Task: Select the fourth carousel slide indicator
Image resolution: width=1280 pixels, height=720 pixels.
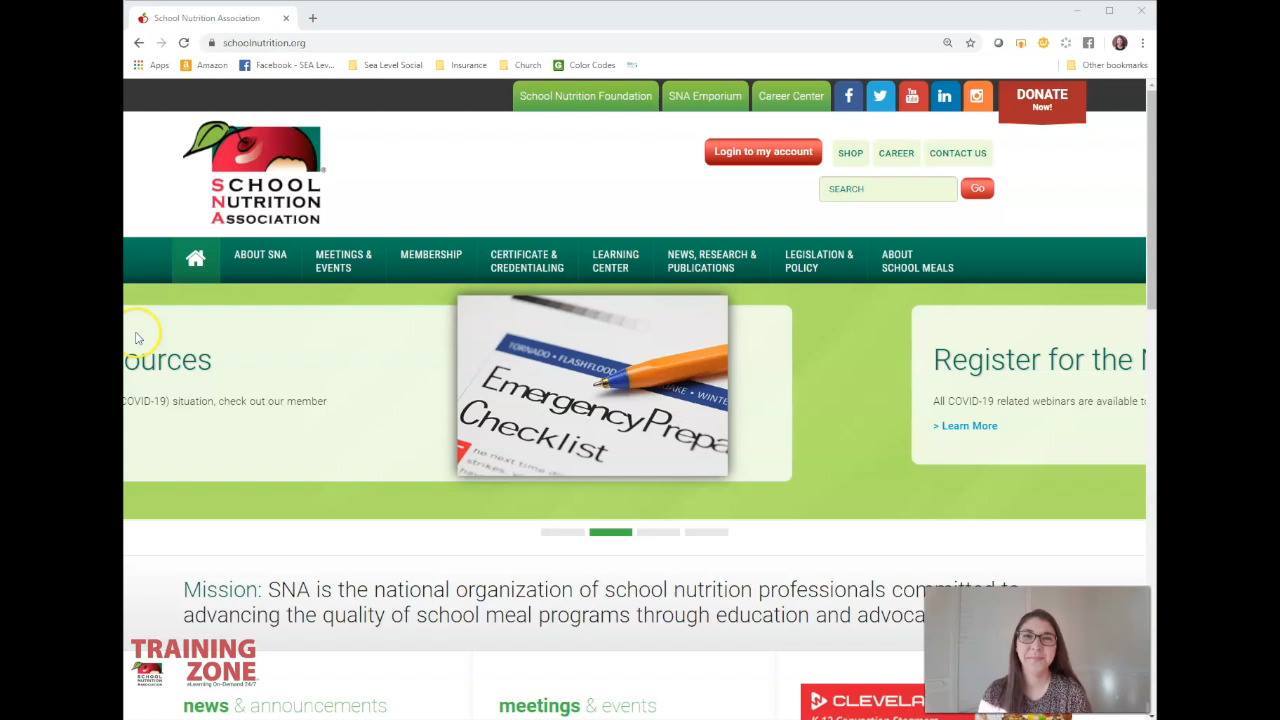Action: click(707, 532)
